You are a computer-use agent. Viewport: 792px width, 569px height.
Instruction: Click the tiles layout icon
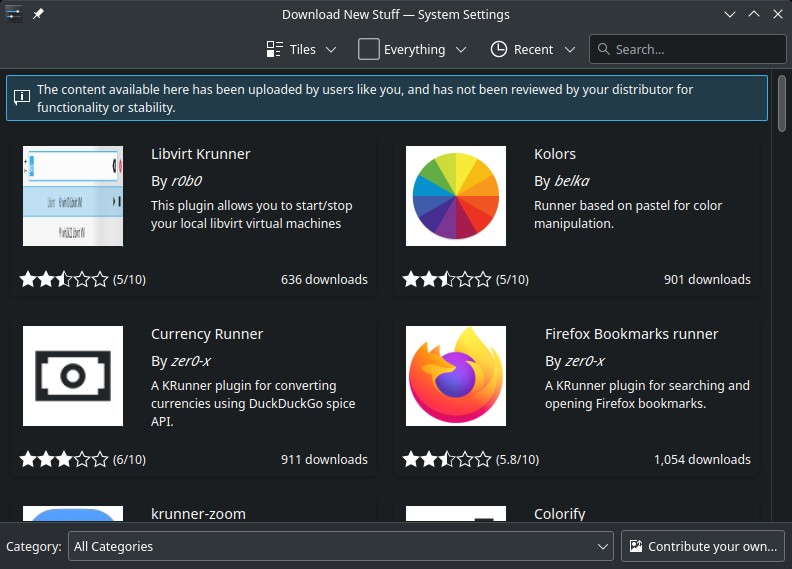tap(274, 49)
